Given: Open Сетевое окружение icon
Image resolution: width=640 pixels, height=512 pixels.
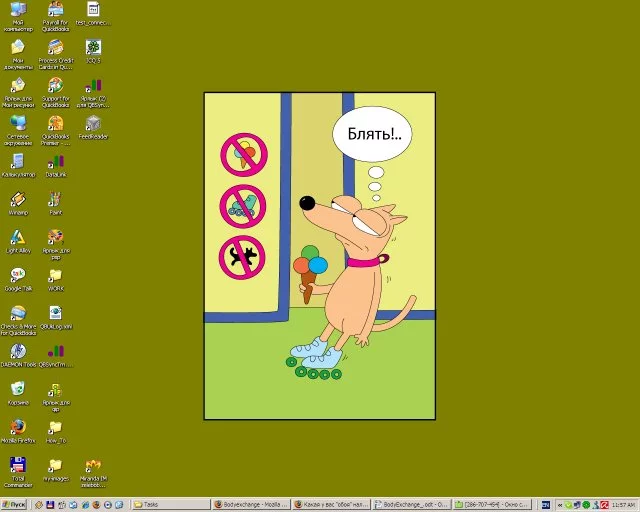Looking at the screenshot, I should point(18,130).
